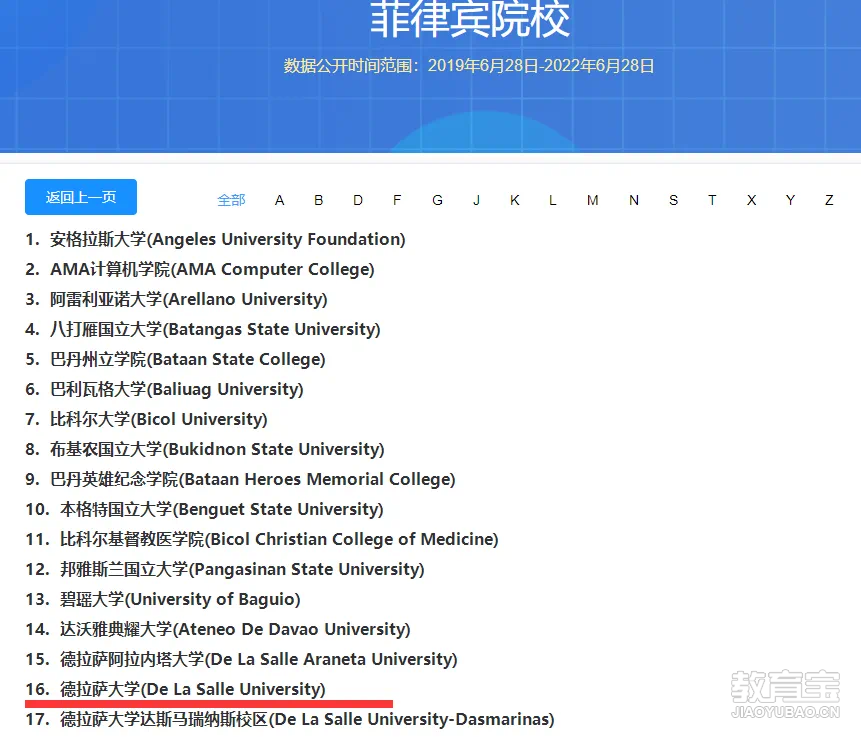This screenshot has width=861, height=741.
Task: Filter schools by letter S
Action: coord(673,200)
